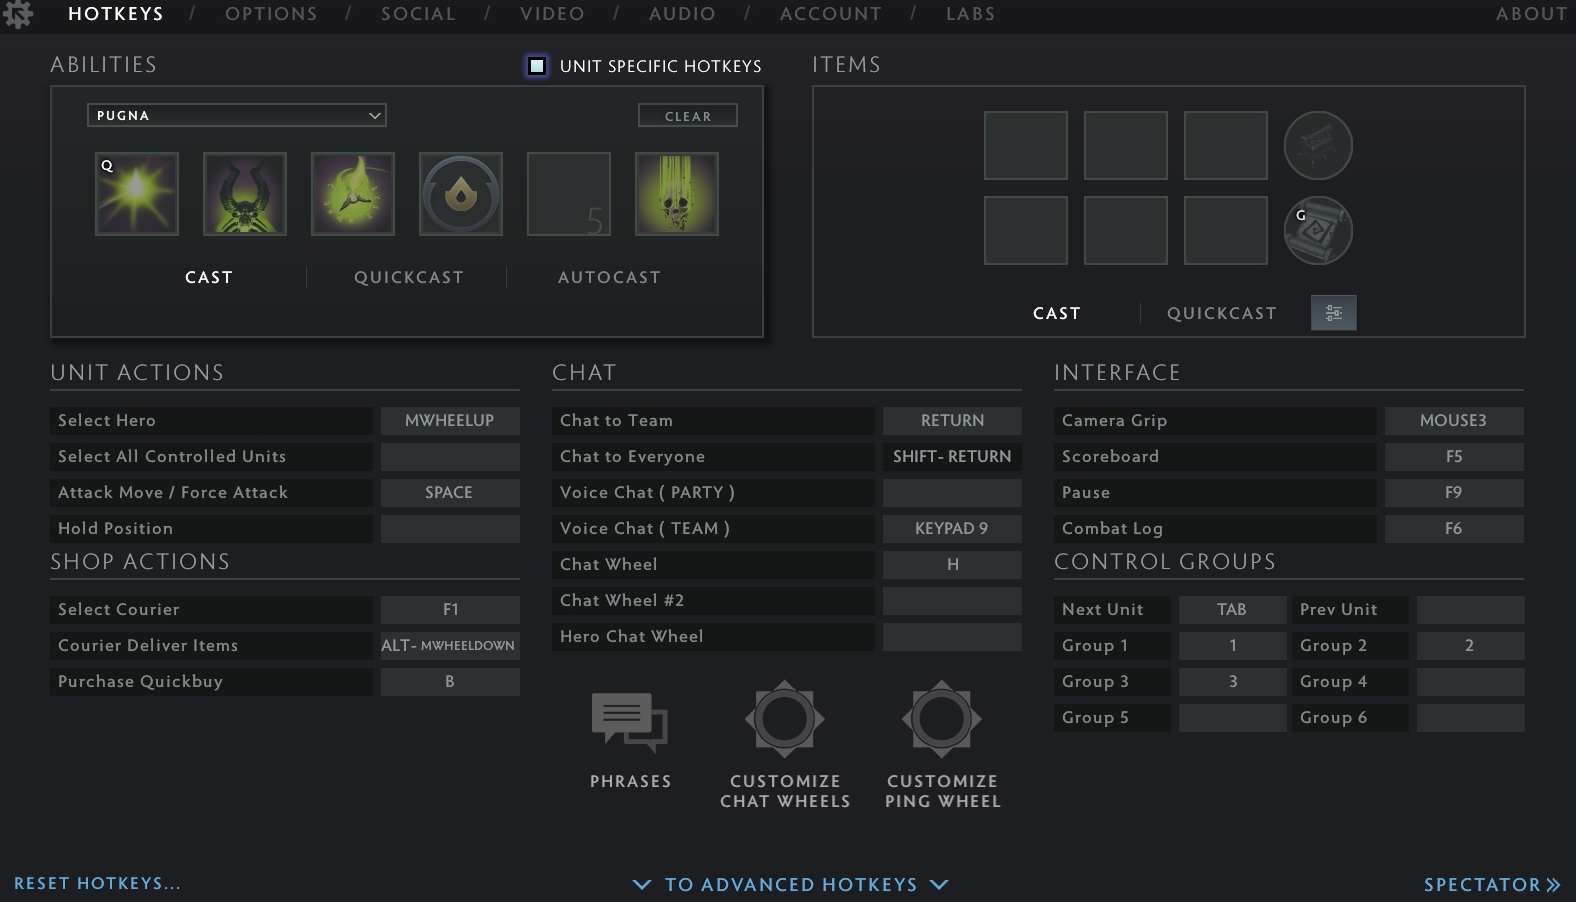This screenshot has height=902, width=1576.
Task: Rebind Chat to Everyone SHIFT-RETURN key
Action: point(952,457)
